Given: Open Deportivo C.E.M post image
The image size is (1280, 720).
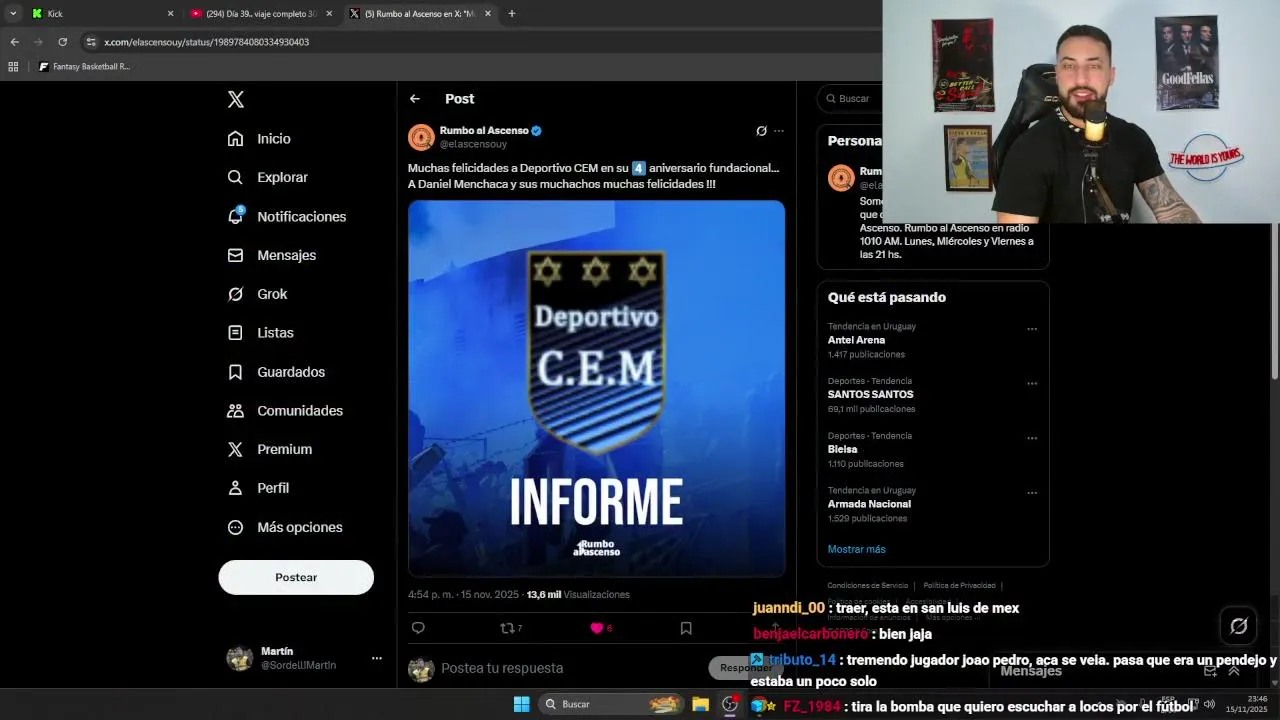Looking at the screenshot, I should coord(596,388).
